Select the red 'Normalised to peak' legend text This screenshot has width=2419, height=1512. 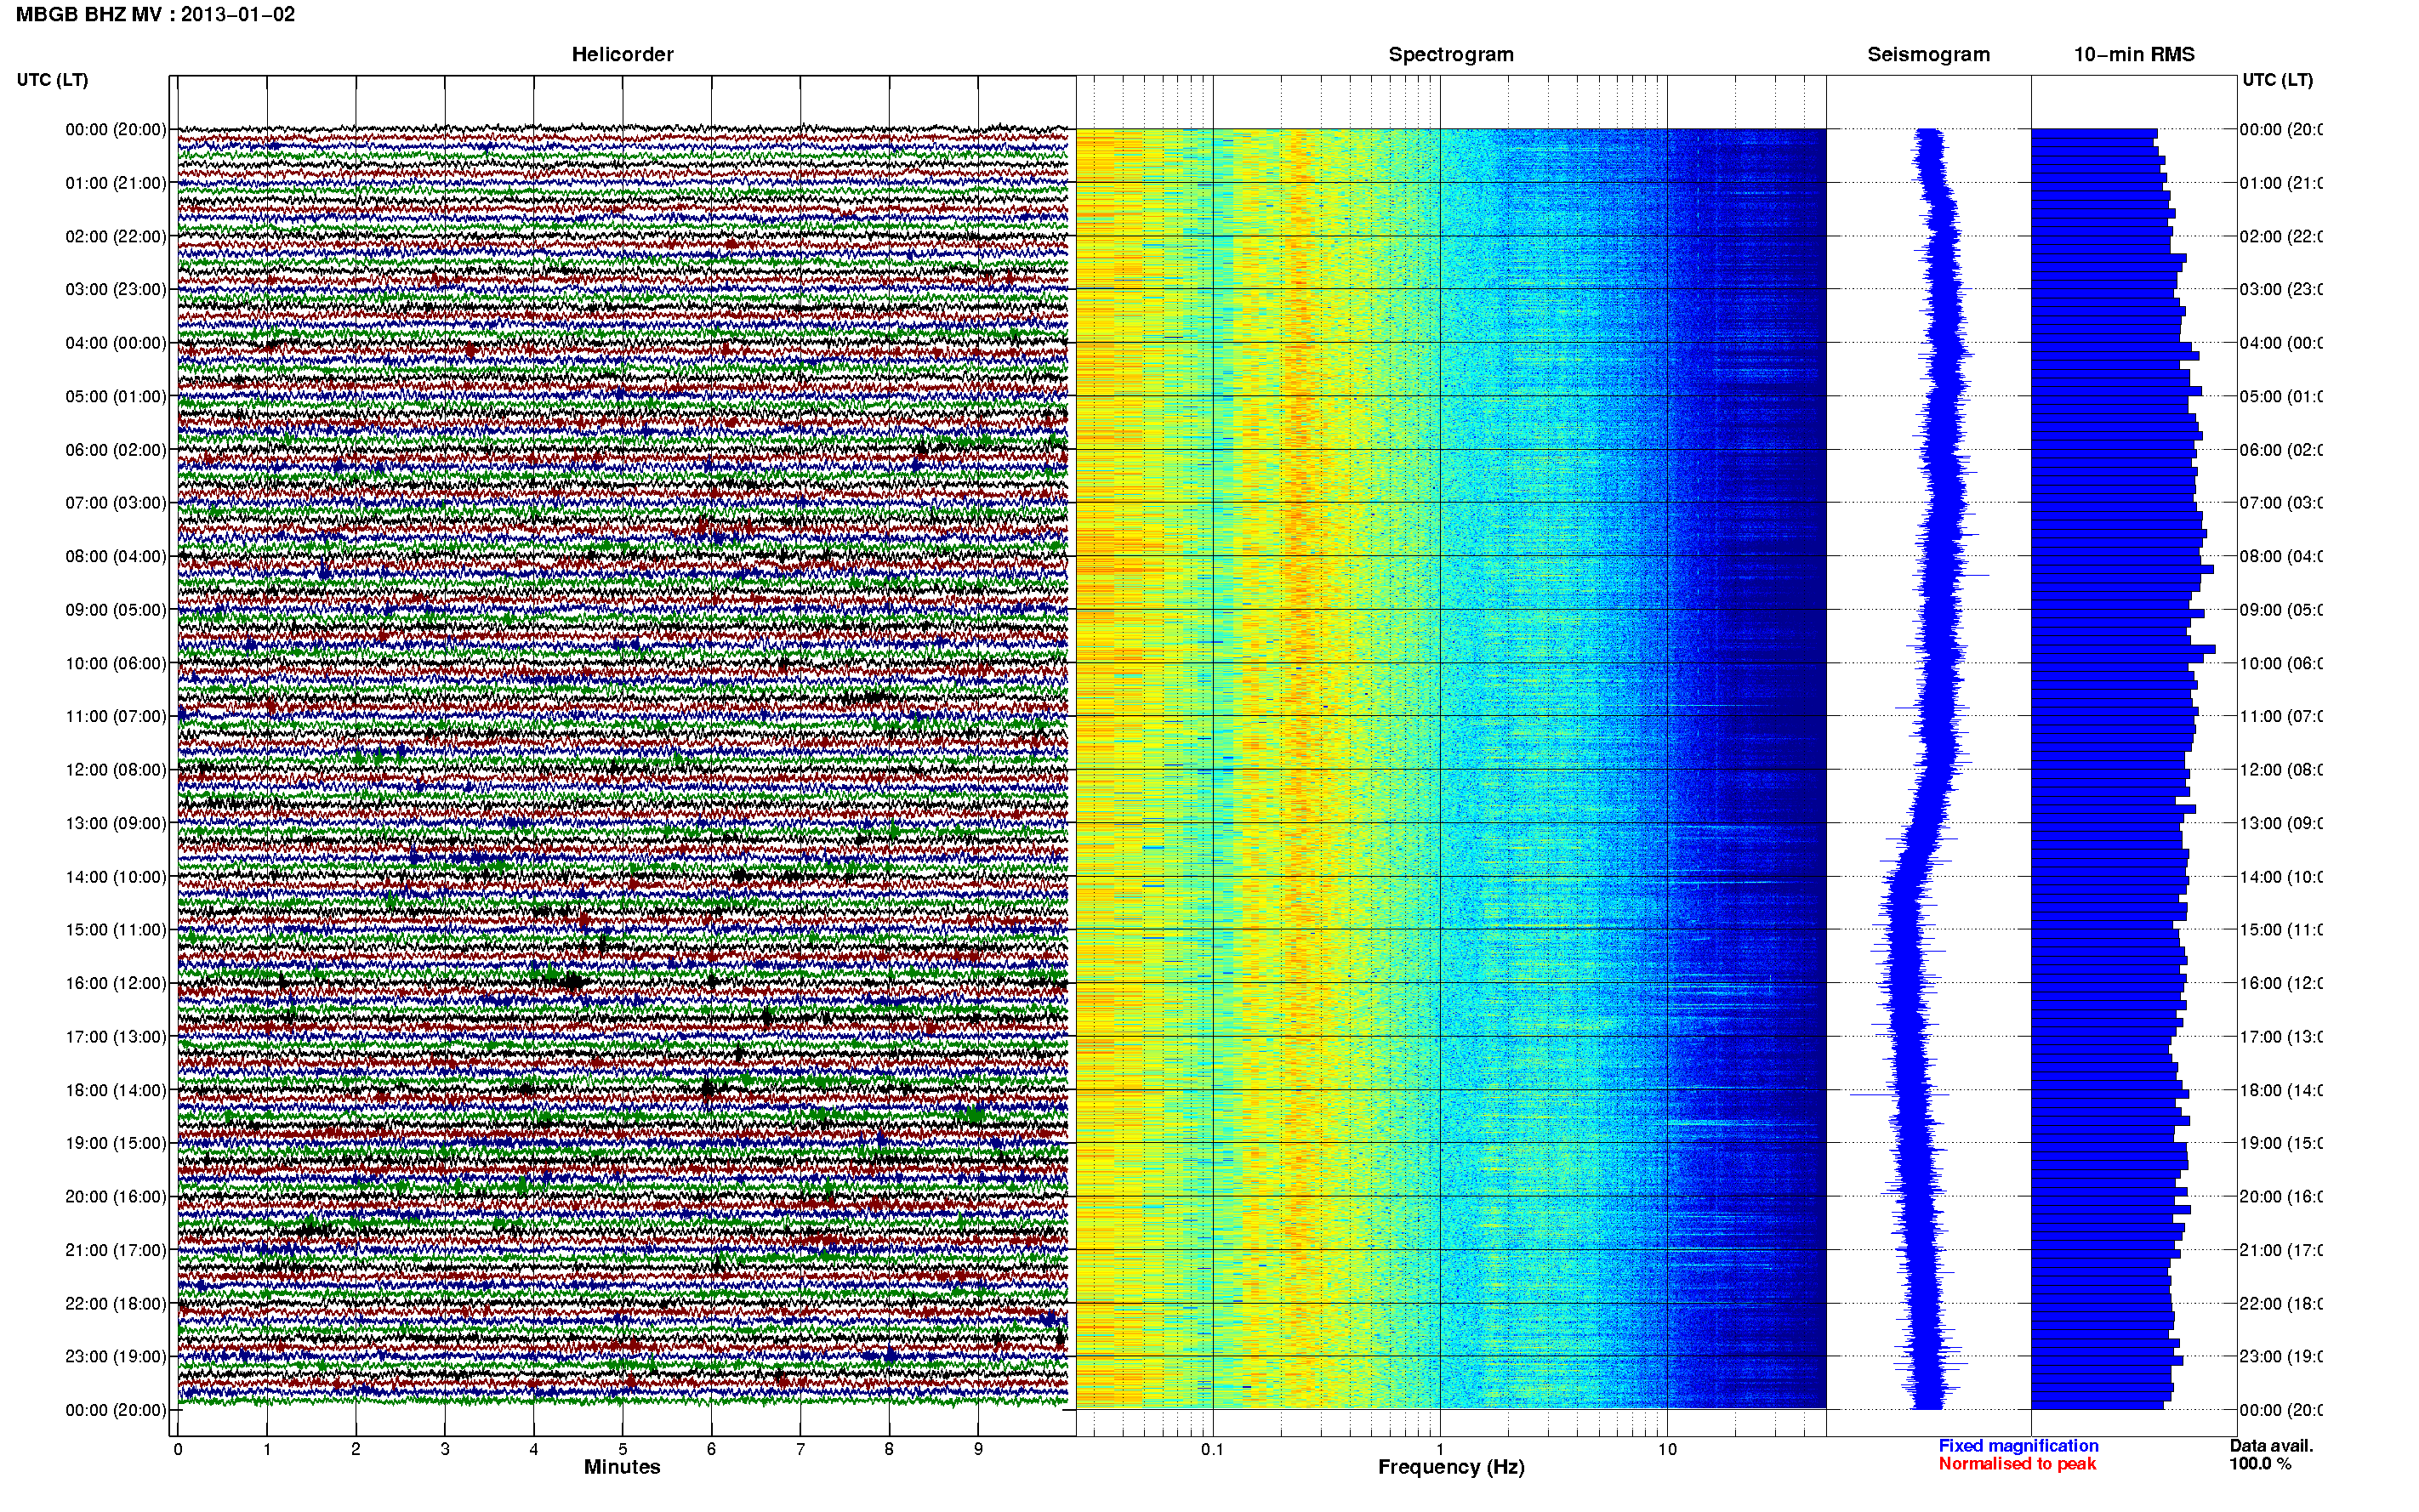click(2017, 1464)
